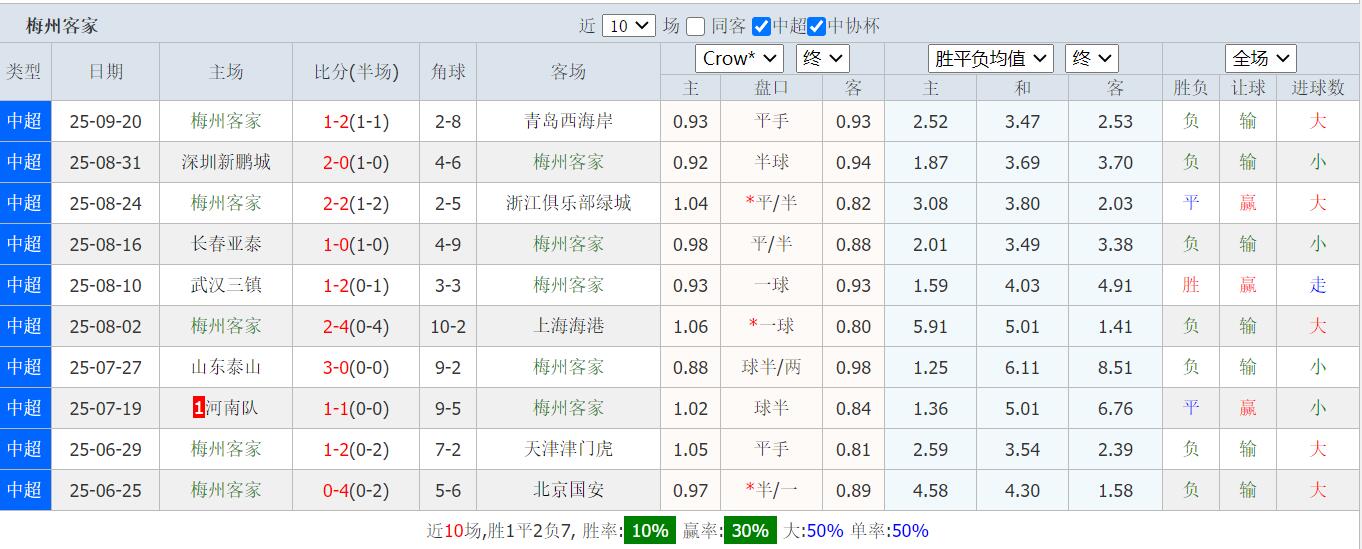1362x549 pixels.
Task: Click the 中超 badge in the 25-09-20 row
Action: pos(25,121)
